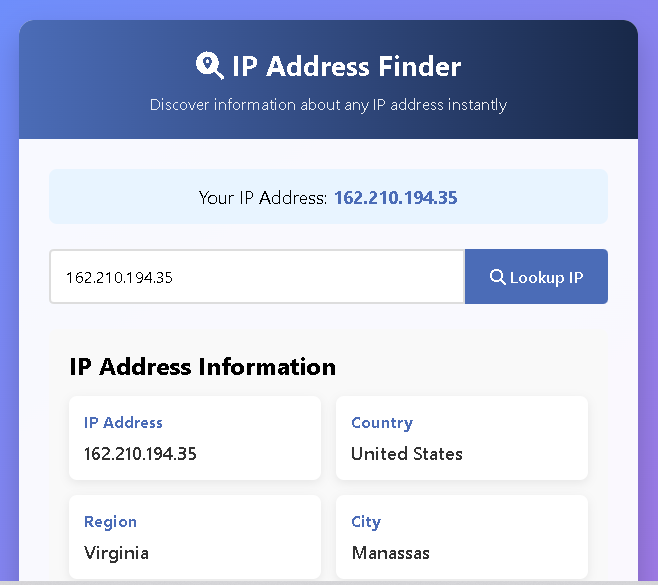The image size is (658, 585).
Task: Click the "Your IP Address:" label
Action: [x=263, y=197]
